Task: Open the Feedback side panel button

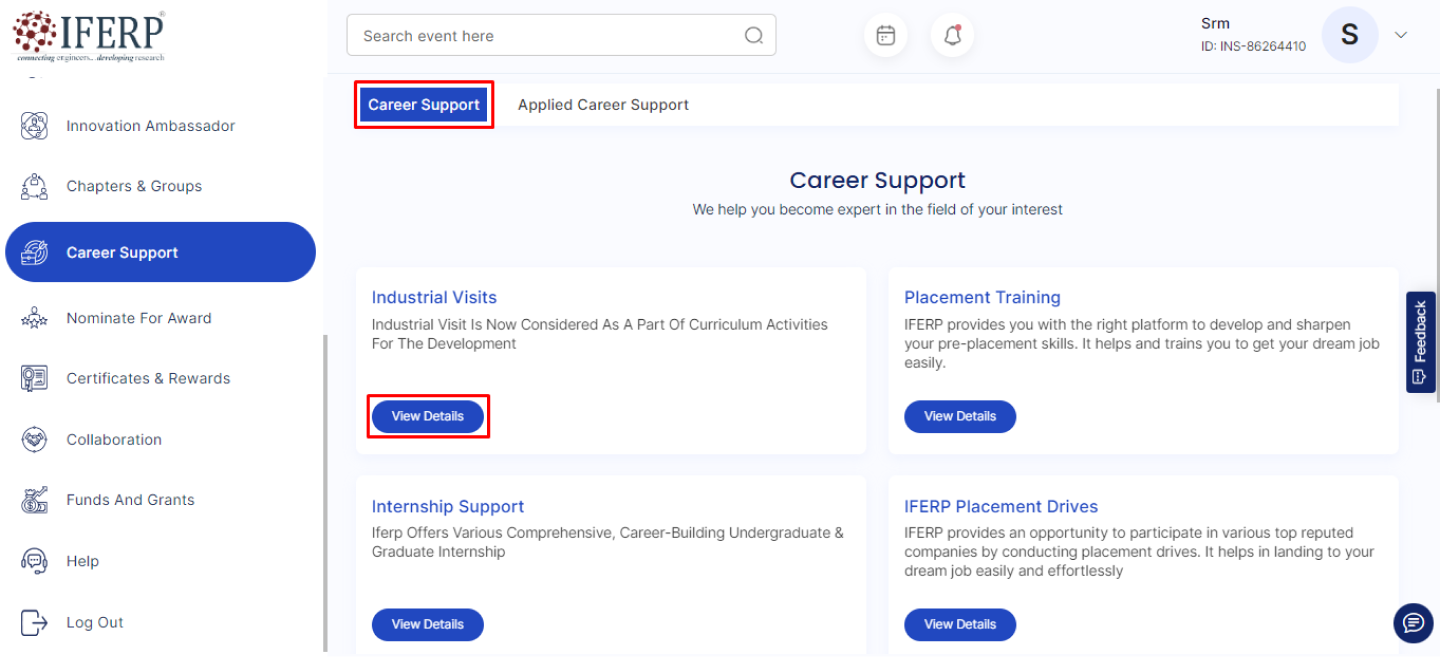Action: click(x=1420, y=342)
